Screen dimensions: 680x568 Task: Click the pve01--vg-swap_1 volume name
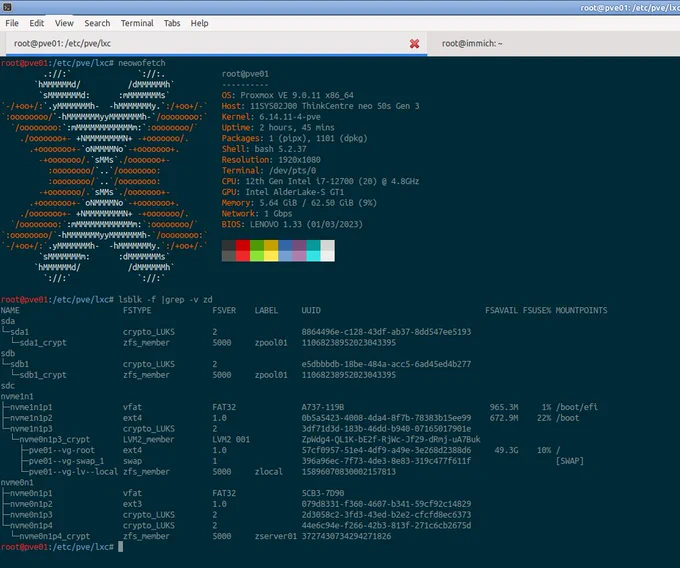coord(66,461)
